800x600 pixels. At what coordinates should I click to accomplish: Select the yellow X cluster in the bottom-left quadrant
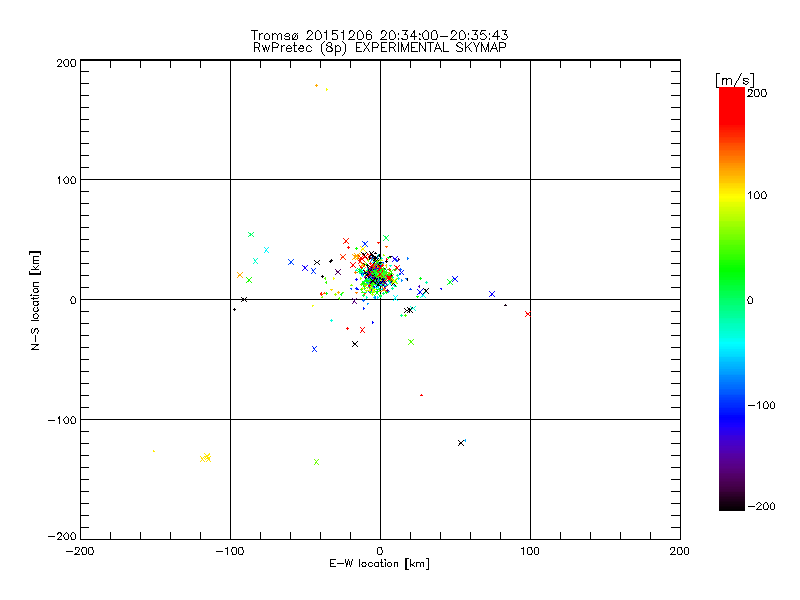(205, 458)
